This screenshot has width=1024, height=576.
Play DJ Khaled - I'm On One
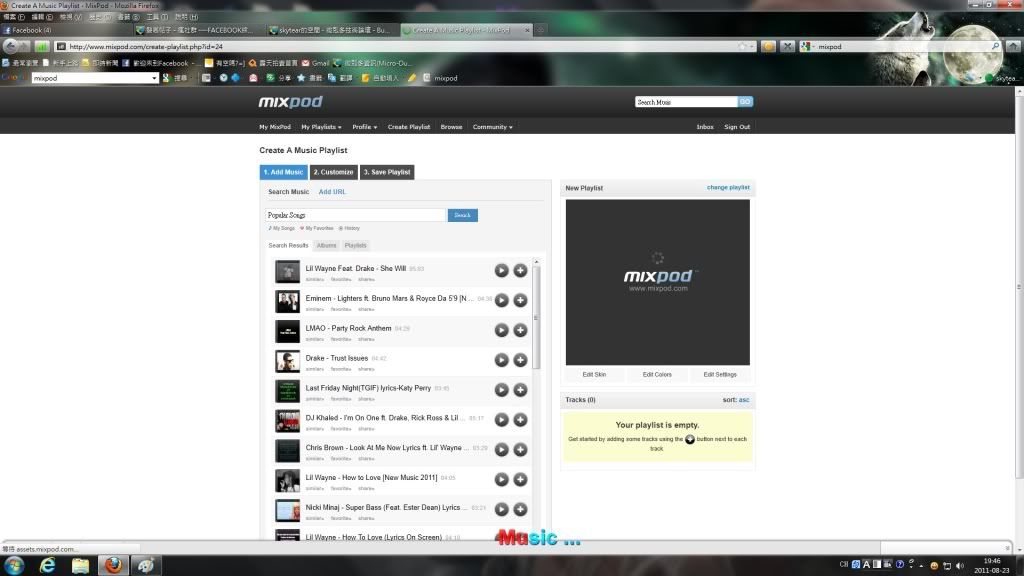pyautogui.click(x=501, y=420)
